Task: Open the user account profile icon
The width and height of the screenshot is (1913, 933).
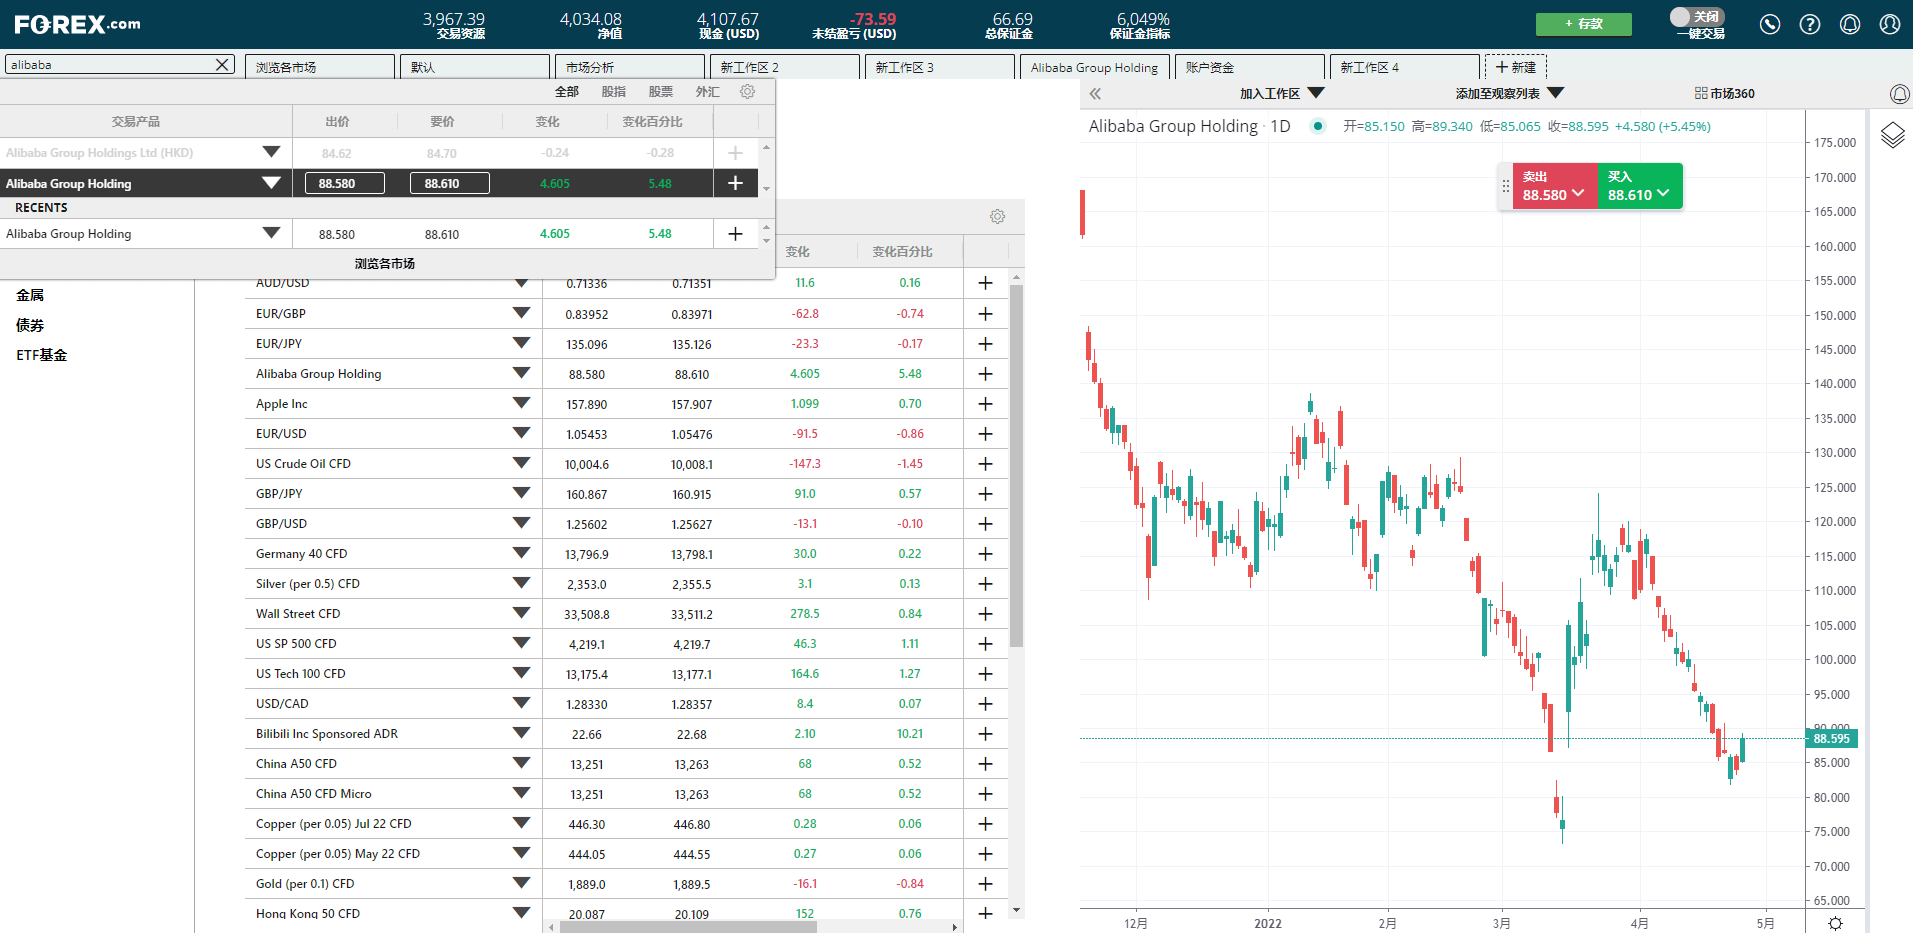Action: 1890,24
